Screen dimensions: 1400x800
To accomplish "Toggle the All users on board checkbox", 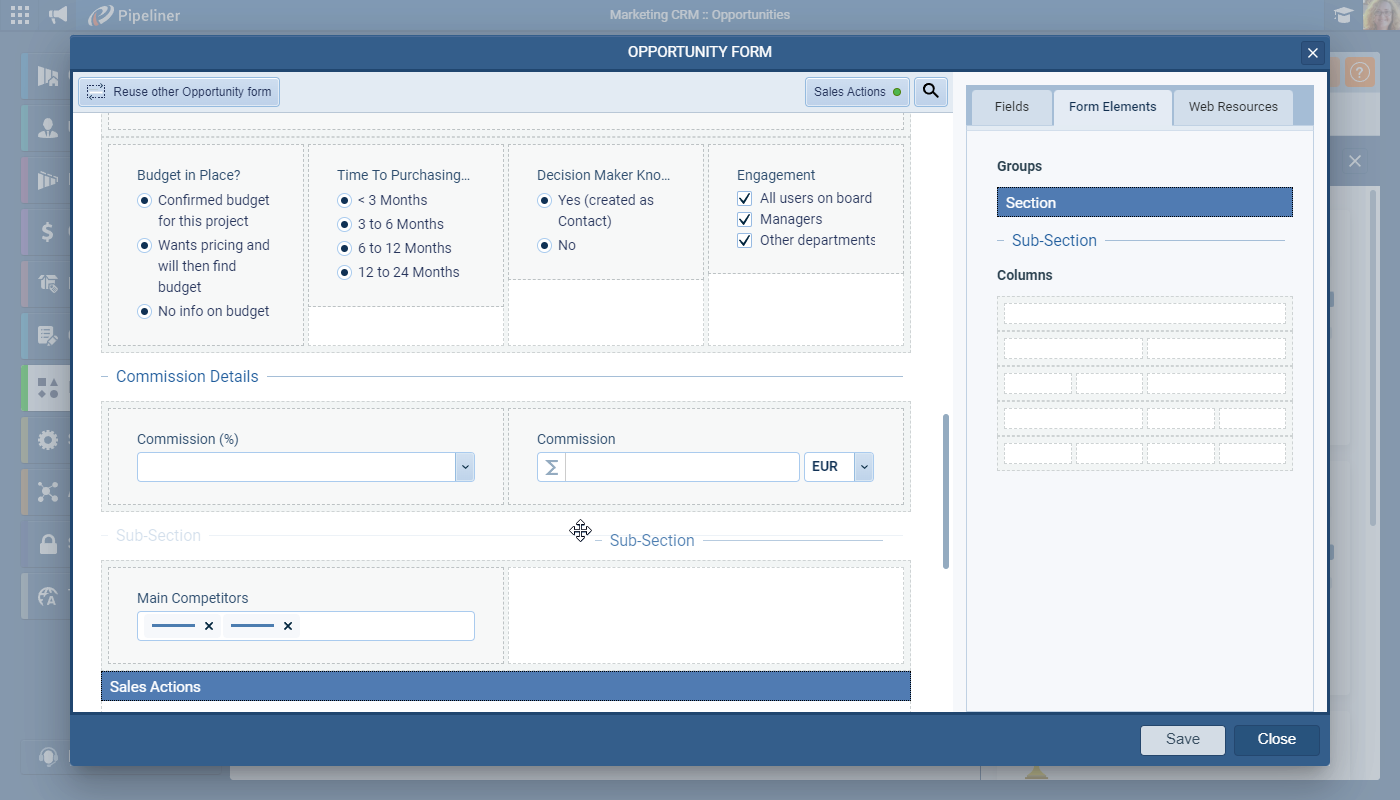I will pyautogui.click(x=744, y=198).
